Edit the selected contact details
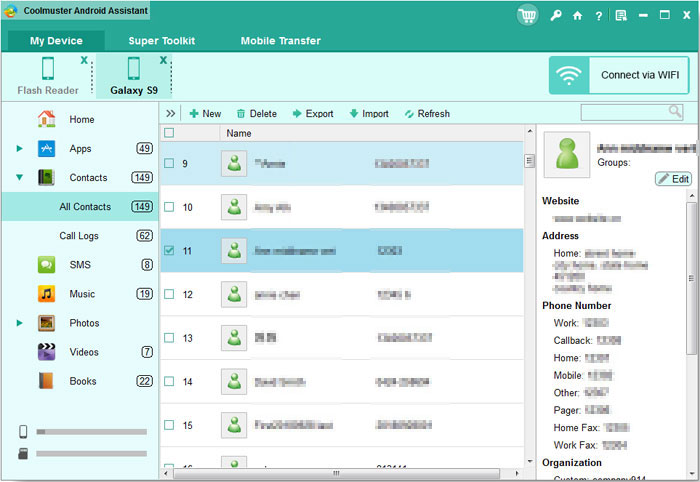This screenshot has height=482, width=700. (674, 179)
